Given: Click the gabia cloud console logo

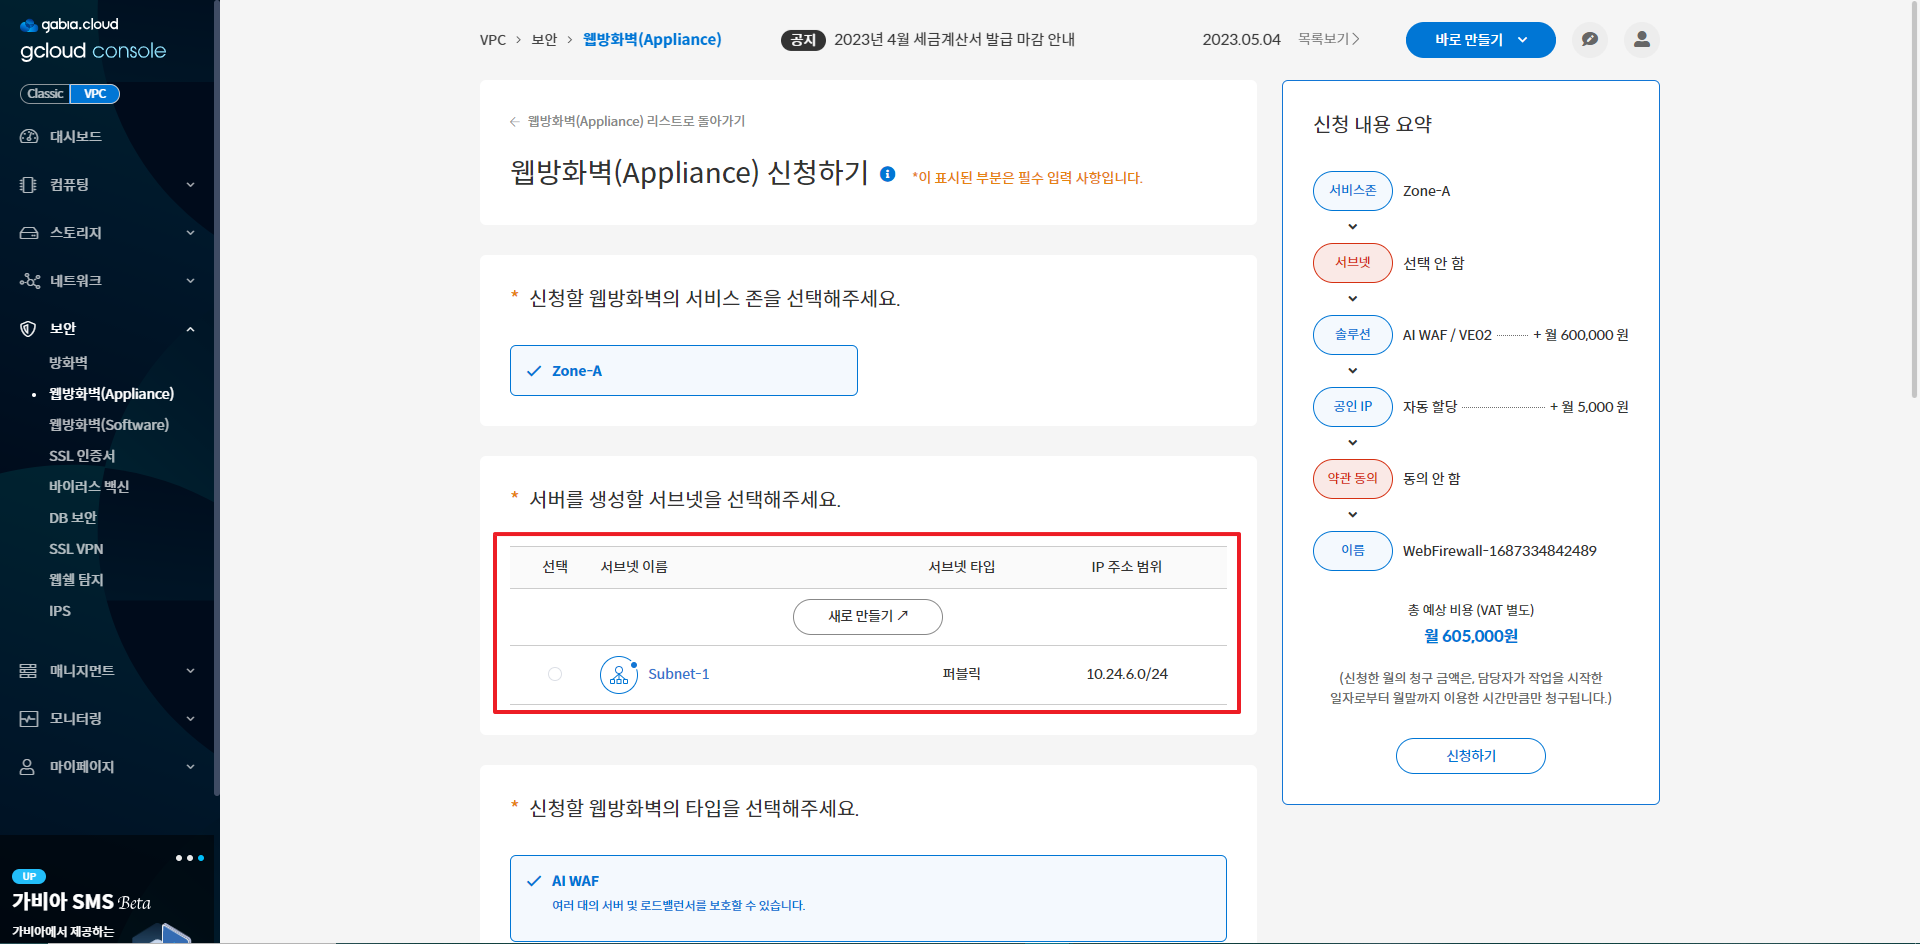Looking at the screenshot, I should pos(93,40).
